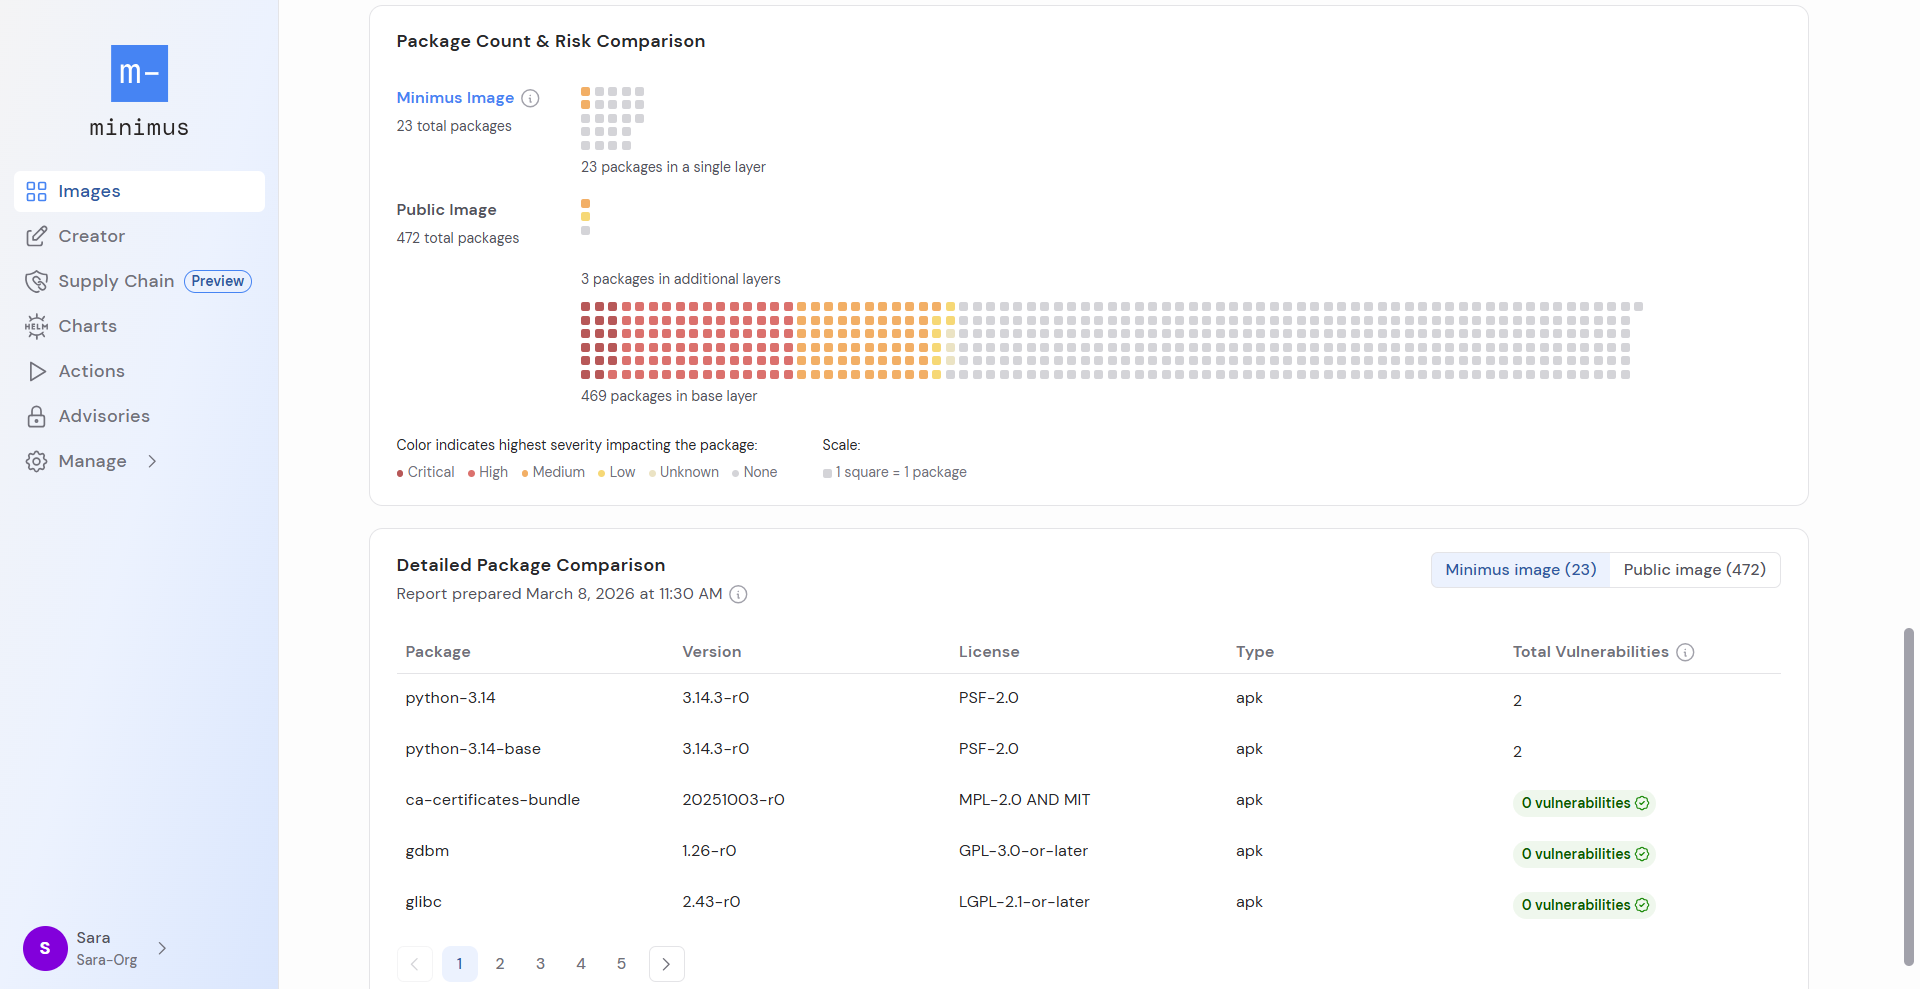Jump to page 3 of packages
Screen dimensions: 1920x989
coord(541,964)
